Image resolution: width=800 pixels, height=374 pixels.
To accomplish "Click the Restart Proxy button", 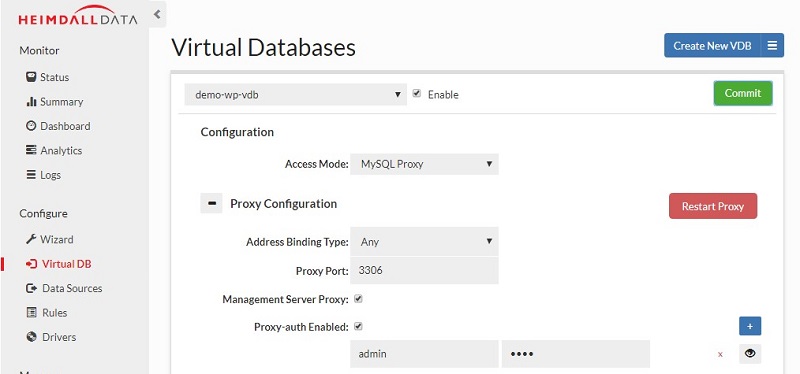I will tap(713, 206).
